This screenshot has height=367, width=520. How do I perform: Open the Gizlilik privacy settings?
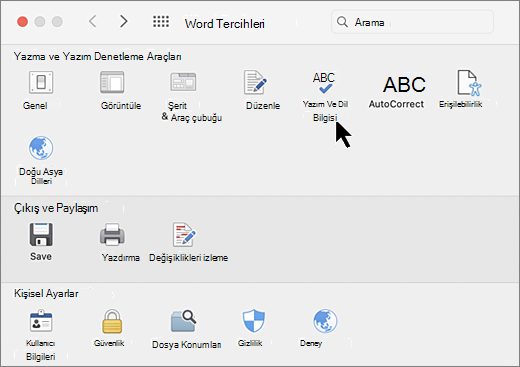coord(254,321)
